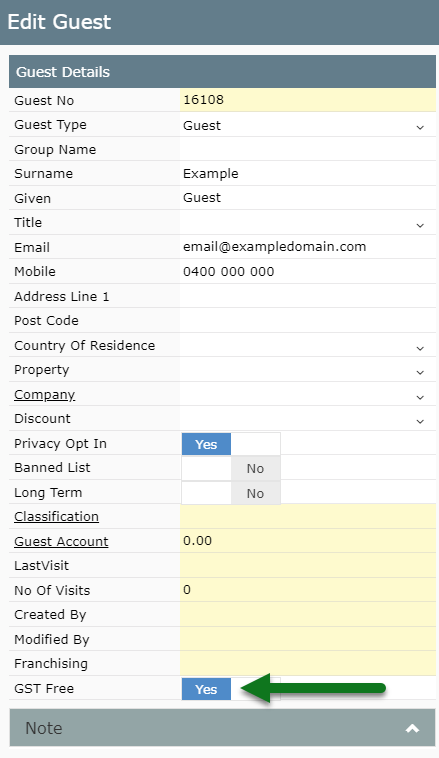Open the Guest Type dropdown

[x=307, y=125]
